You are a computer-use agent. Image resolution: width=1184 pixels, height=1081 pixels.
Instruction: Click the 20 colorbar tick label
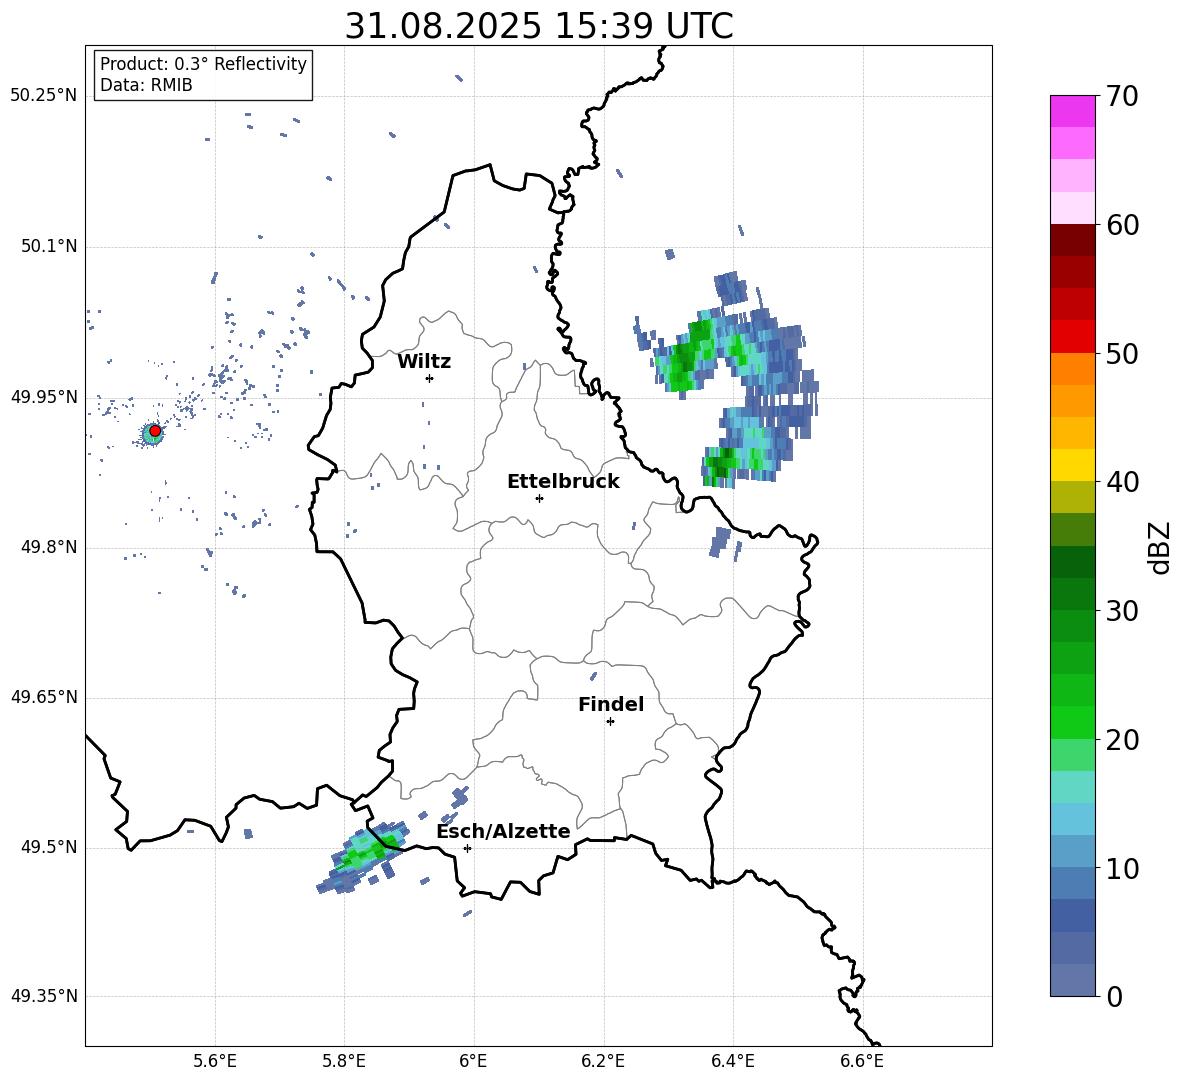click(x=1122, y=740)
